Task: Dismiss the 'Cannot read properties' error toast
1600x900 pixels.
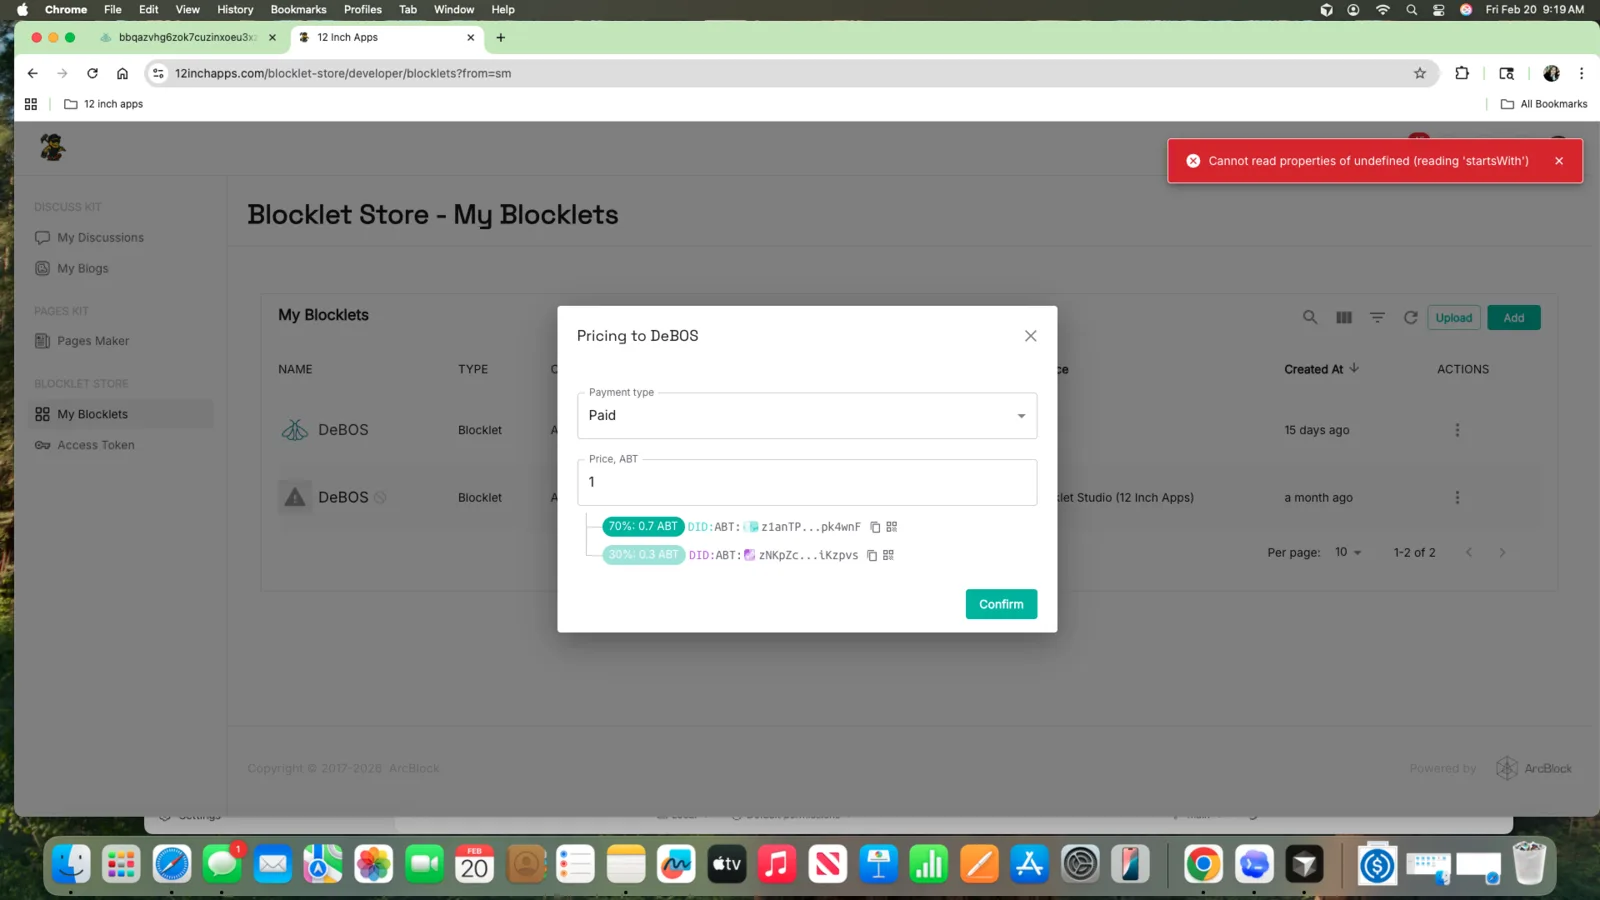Action: tap(1558, 161)
